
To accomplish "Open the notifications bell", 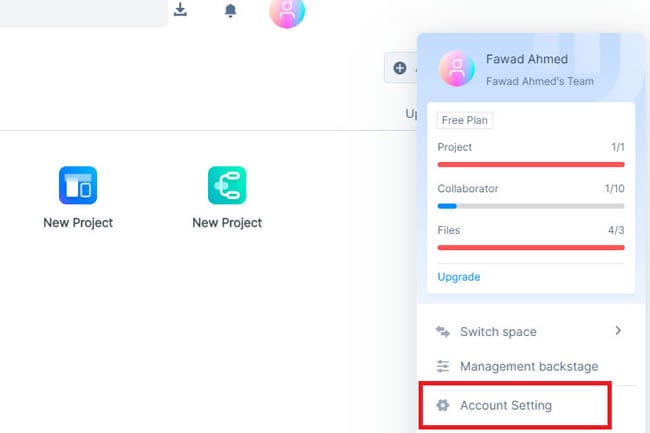I will pyautogui.click(x=231, y=11).
